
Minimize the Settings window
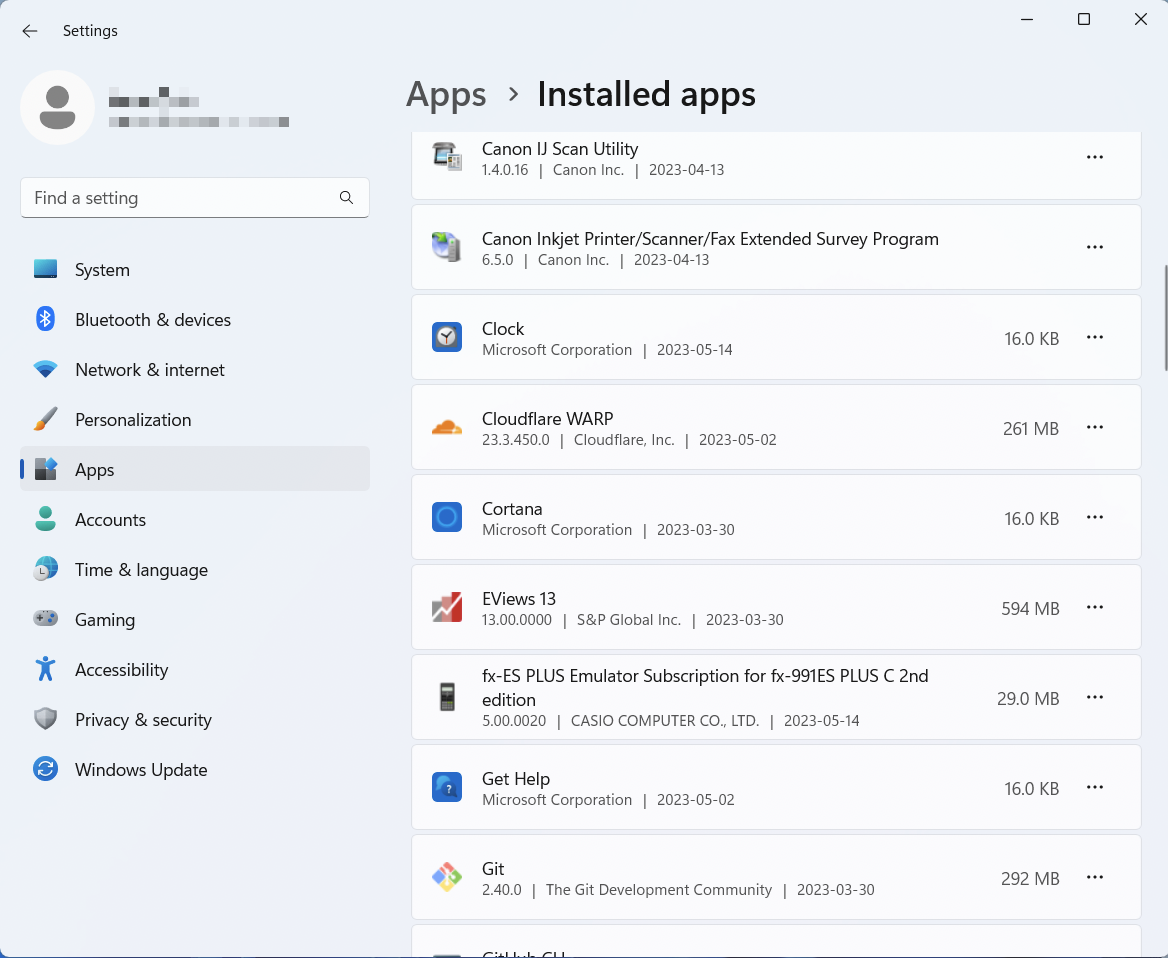click(x=1027, y=19)
